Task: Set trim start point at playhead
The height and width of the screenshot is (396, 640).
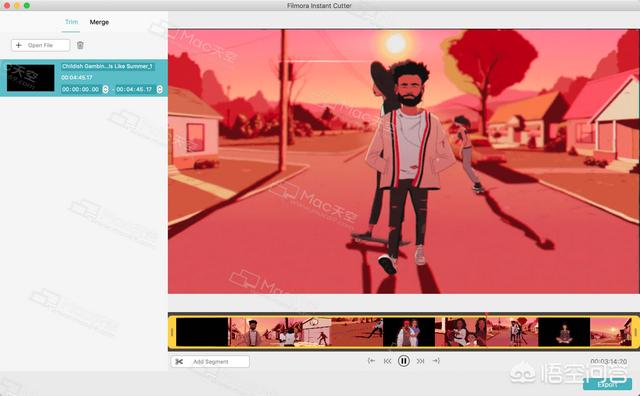Action: [371, 361]
